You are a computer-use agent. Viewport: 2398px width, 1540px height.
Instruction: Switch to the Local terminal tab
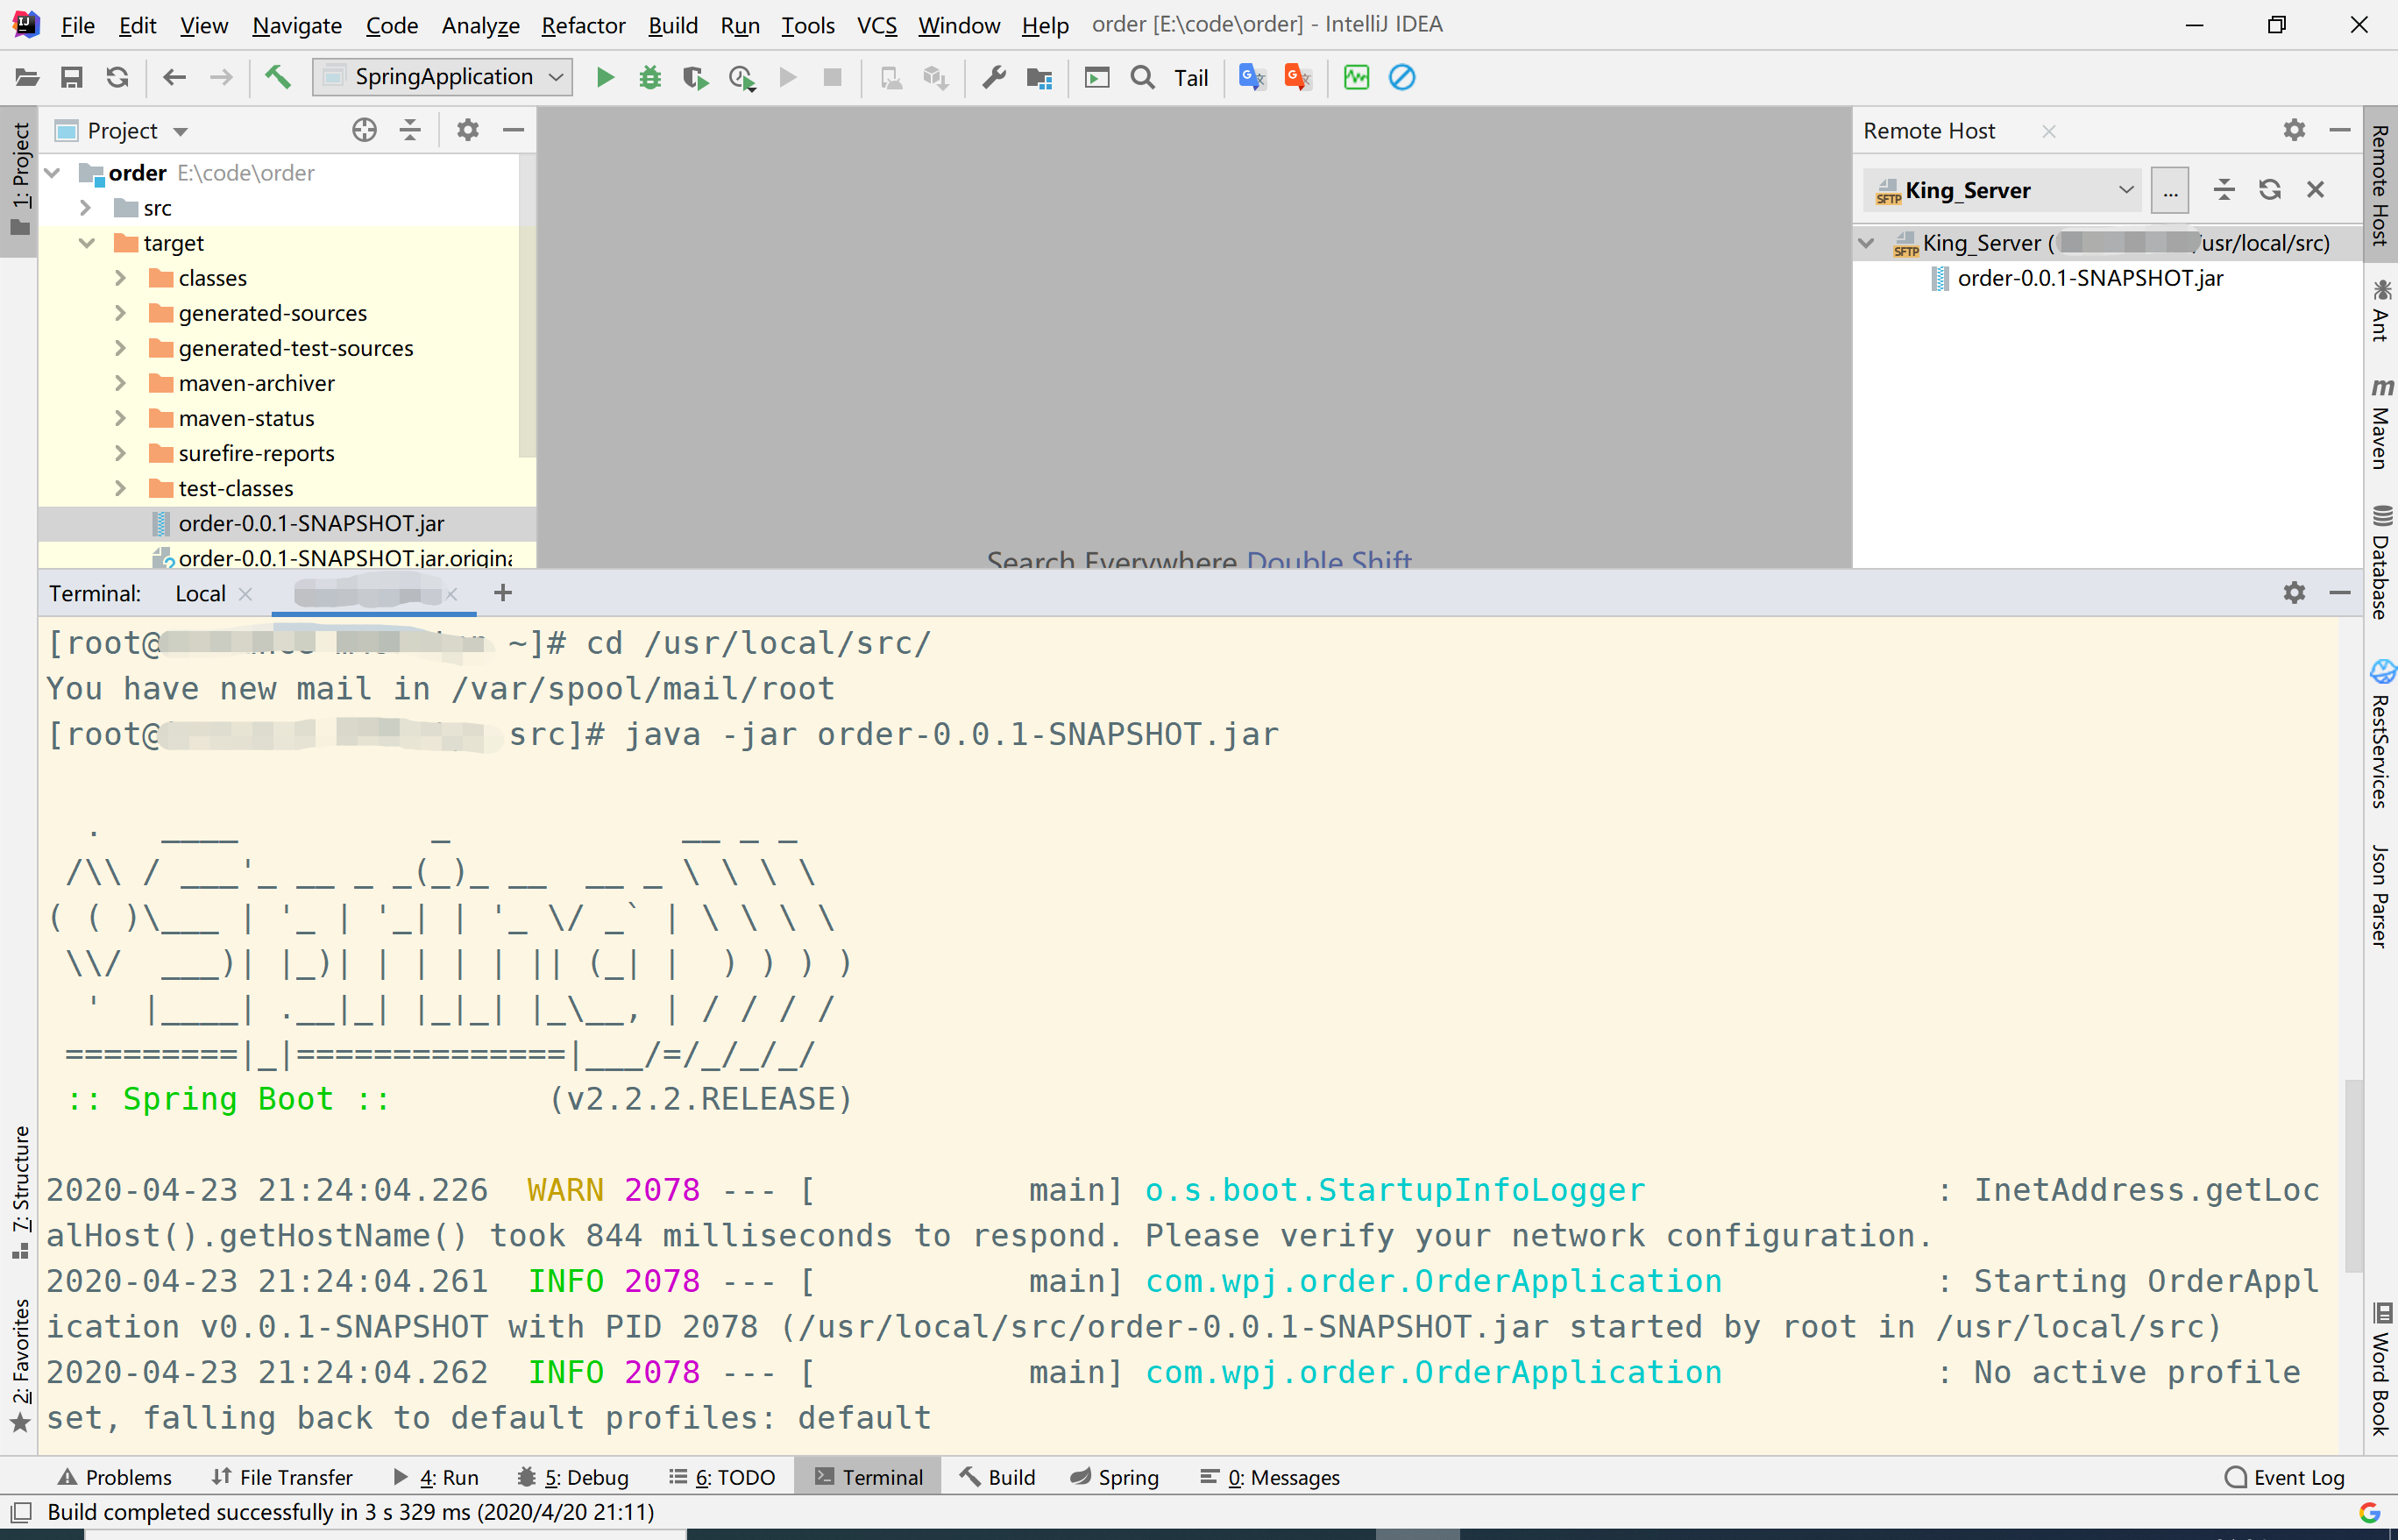pos(200,592)
